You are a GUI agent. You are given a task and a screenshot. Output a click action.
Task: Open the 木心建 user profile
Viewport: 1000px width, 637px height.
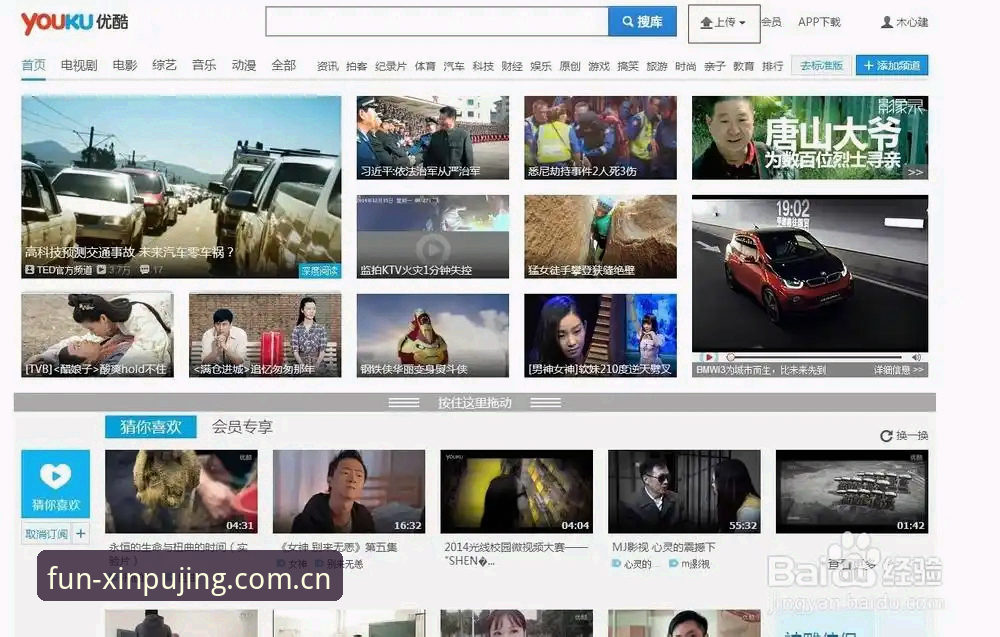tap(904, 22)
